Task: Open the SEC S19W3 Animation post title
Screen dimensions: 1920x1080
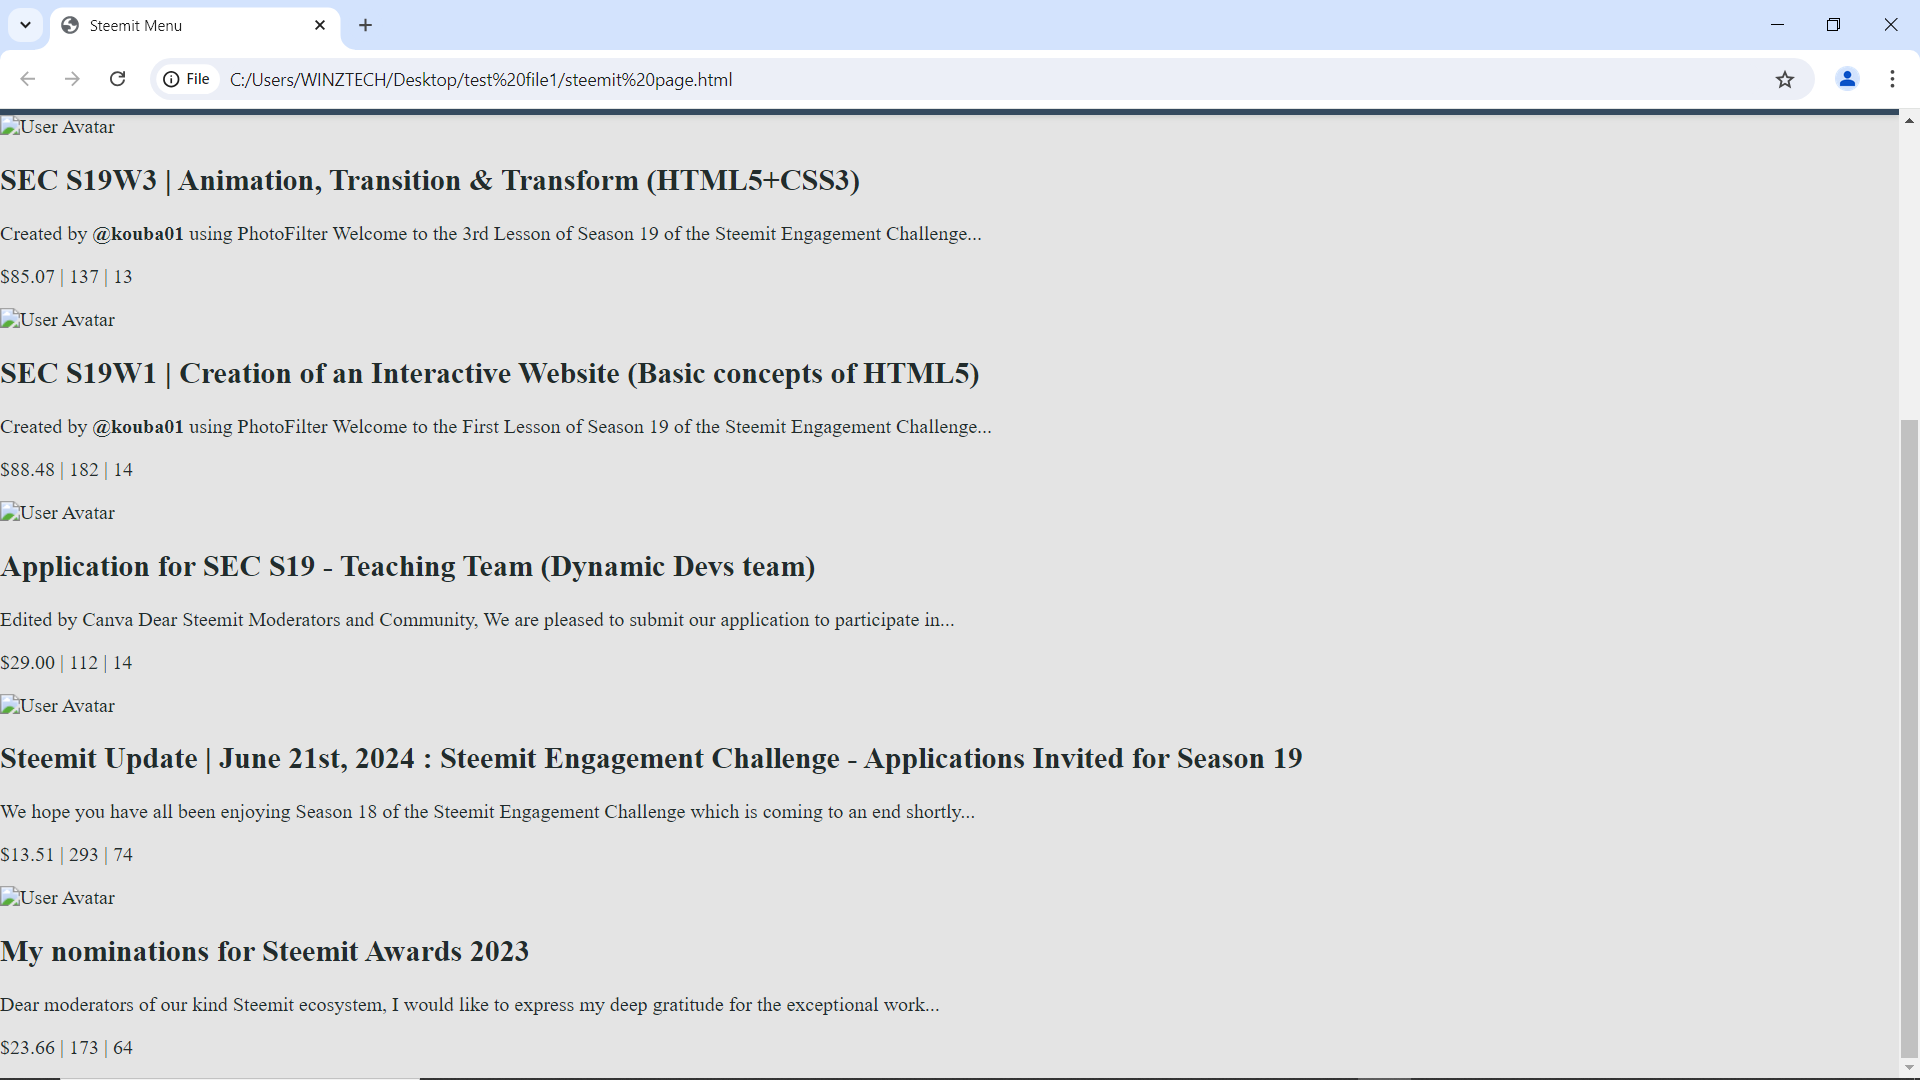Action: [x=430, y=180]
